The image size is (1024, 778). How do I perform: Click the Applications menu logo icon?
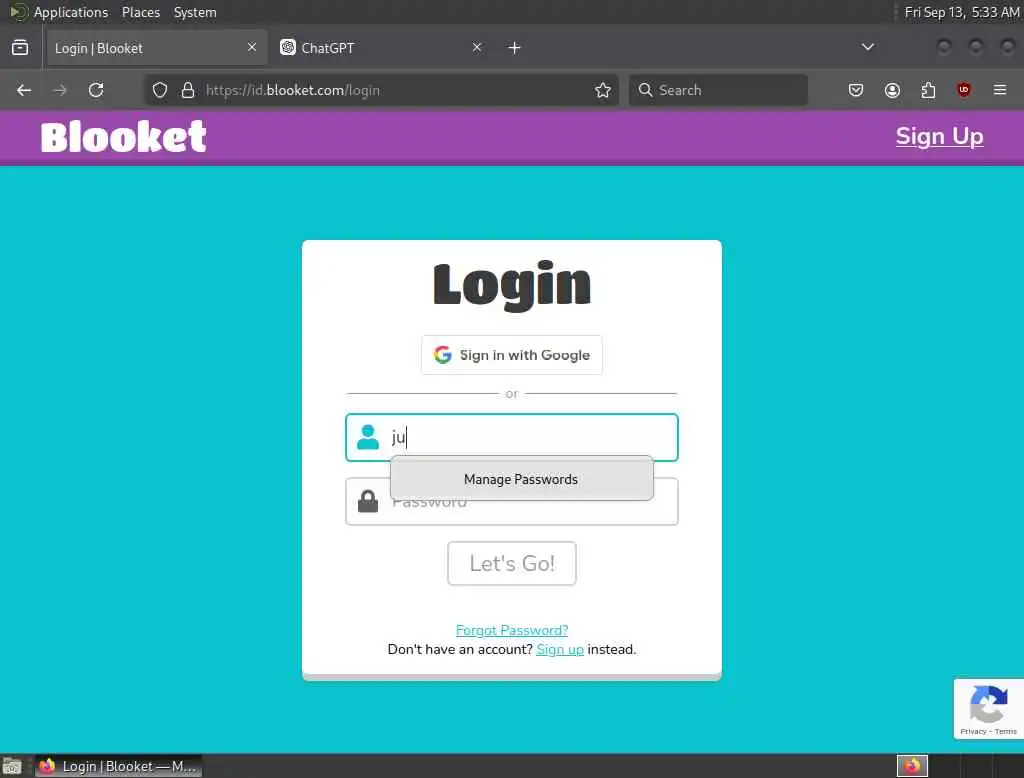tap(19, 12)
